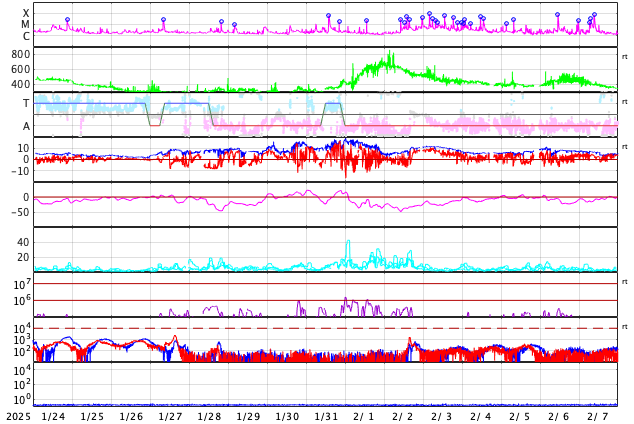Select the 2/ 5 date label
This screenshot has width=634, height=424.
[x=520, y=416]
